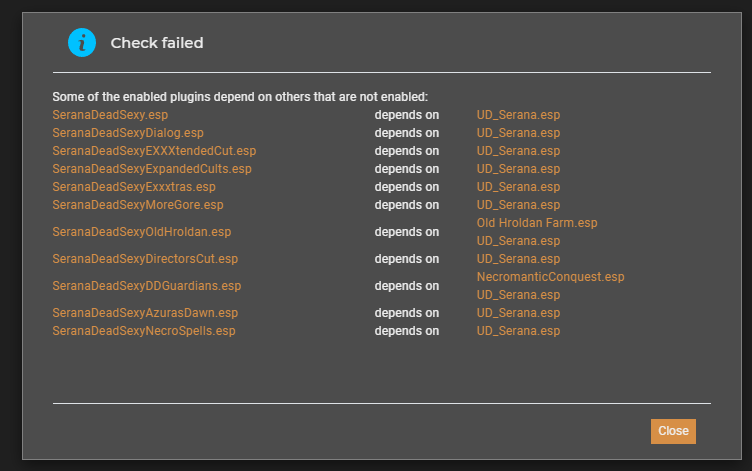Open UD_Serana.esp in SeranaDeadSexyAzurasDawn.esp row
This screenshot has width=752, height=471.
518,313
